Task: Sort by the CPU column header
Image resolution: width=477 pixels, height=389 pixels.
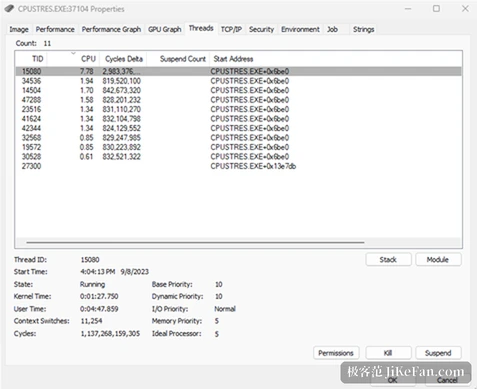Action: pyautogui.click(x=73, y=59)
